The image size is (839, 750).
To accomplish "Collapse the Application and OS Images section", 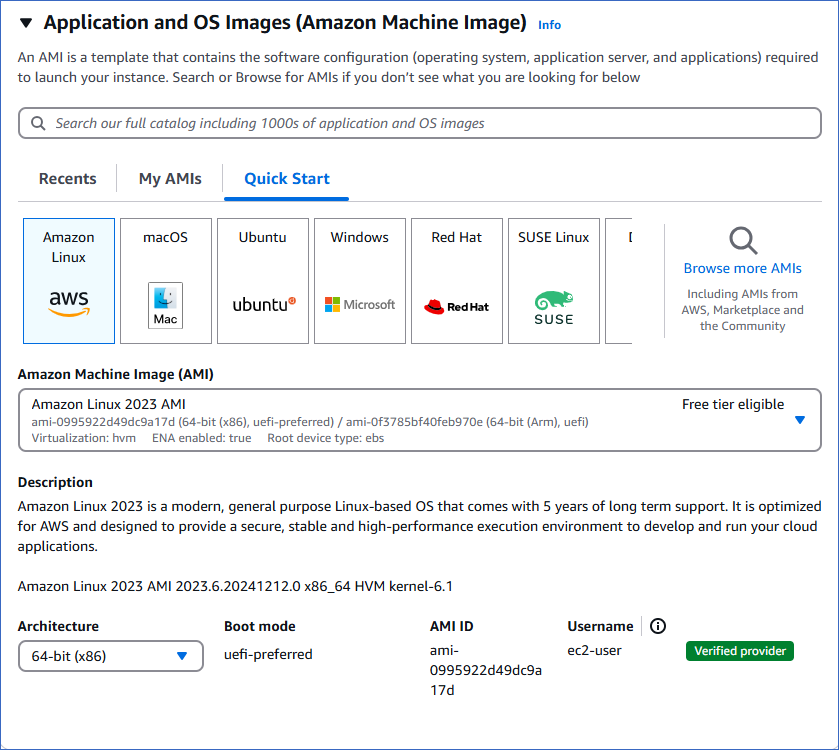I will (26, 23).
